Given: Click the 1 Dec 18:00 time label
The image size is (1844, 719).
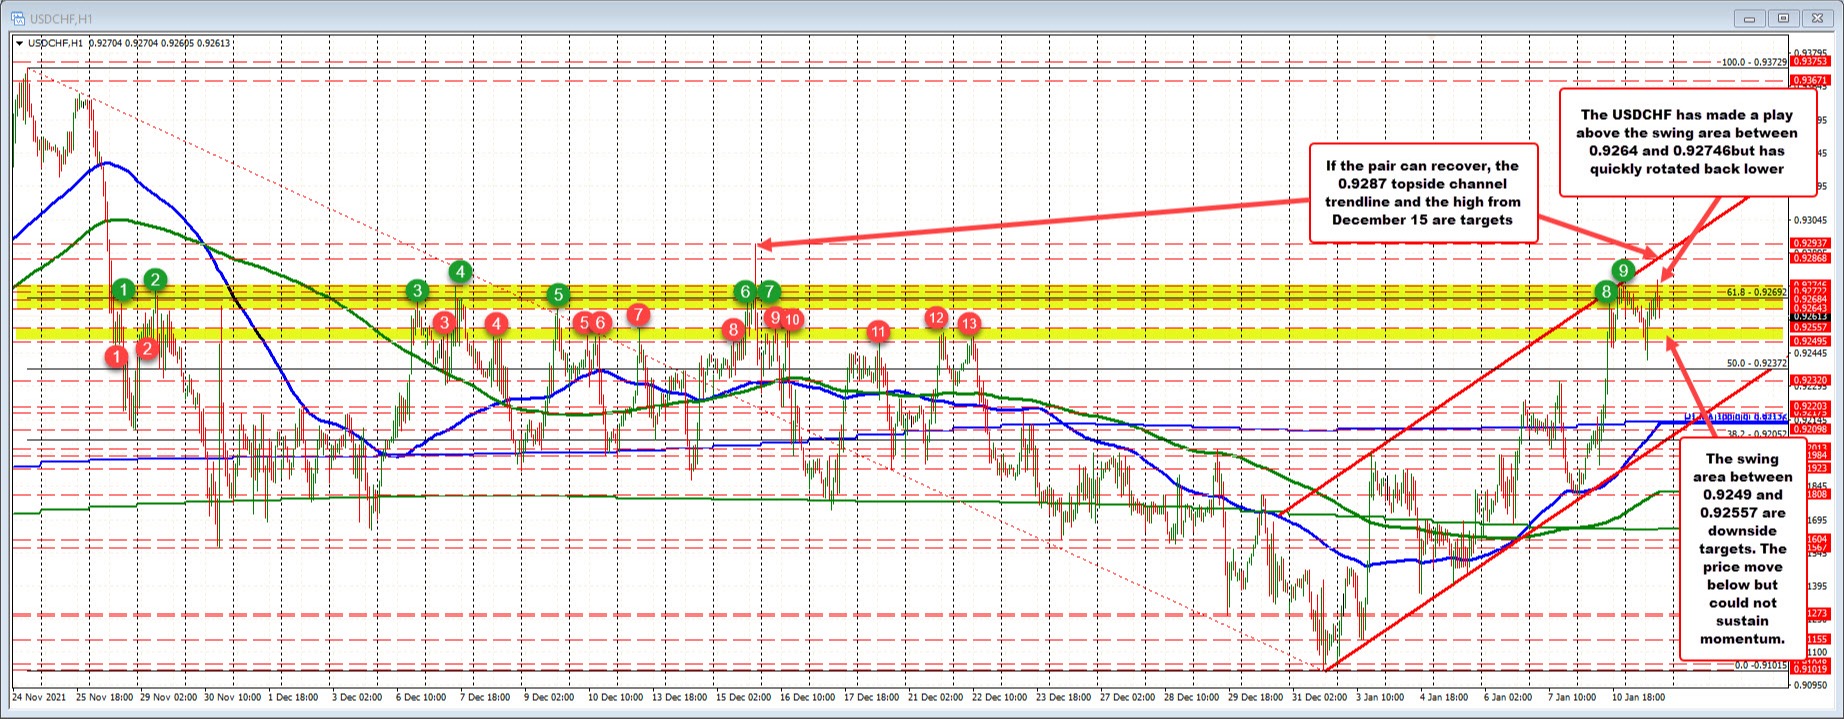Looking at the screenshot, I should click(x=295, y=697).
